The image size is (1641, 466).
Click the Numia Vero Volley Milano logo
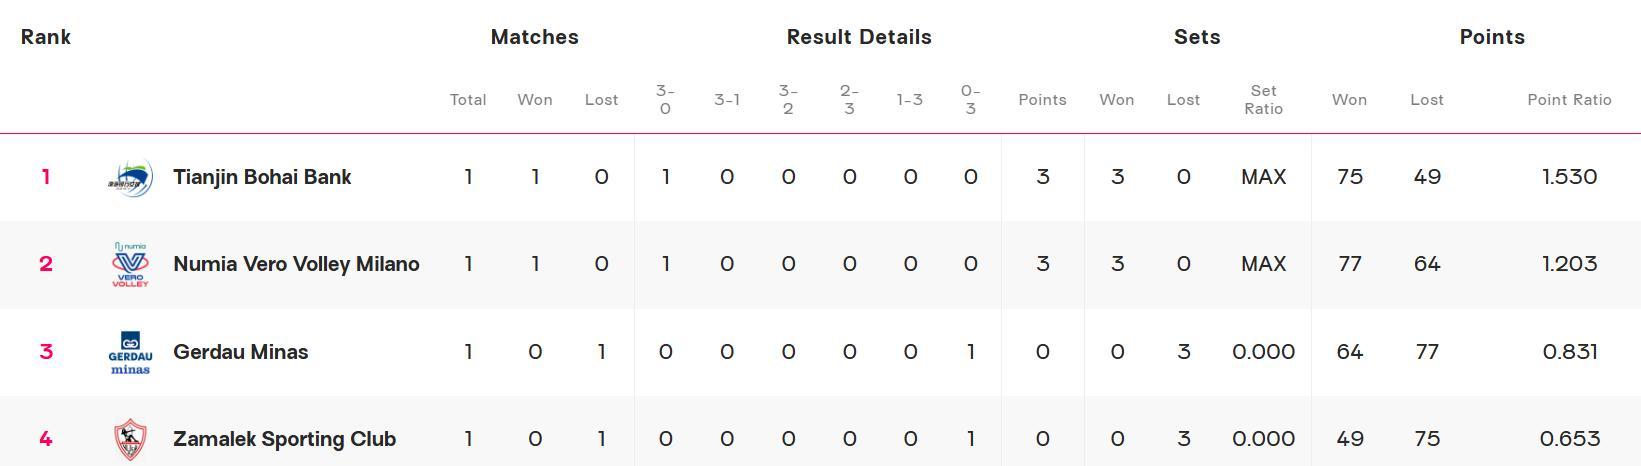(x=130, y=265)
